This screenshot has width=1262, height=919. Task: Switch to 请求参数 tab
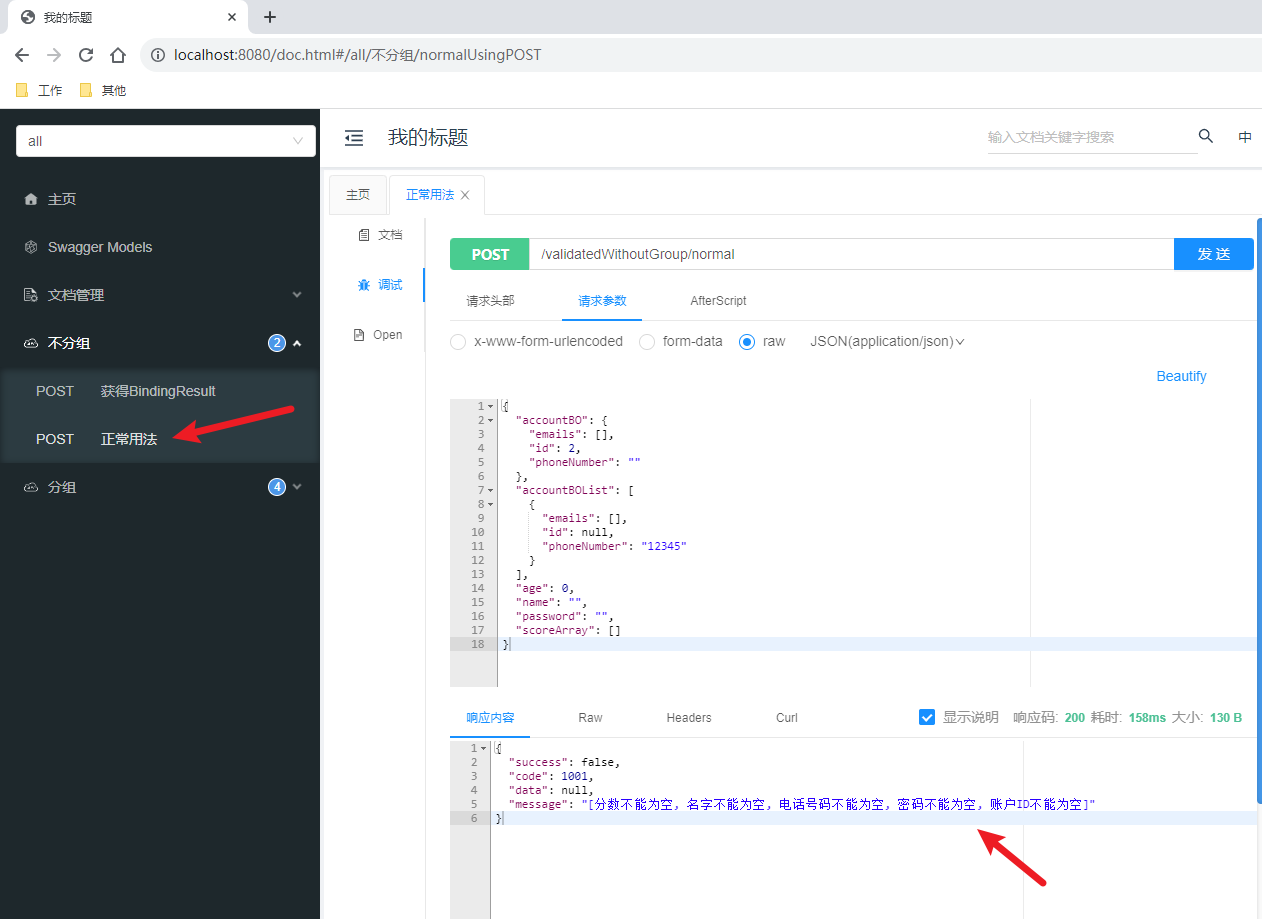pos(602,300)
